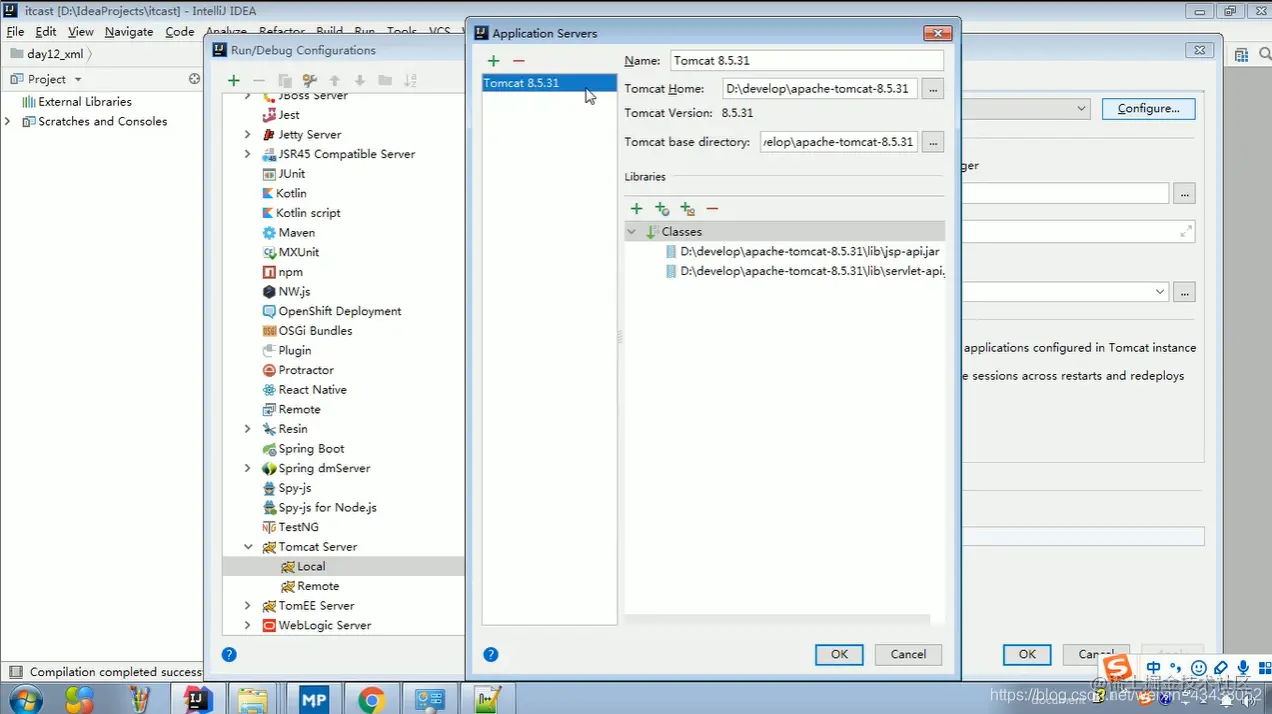
Task: Open the Code menu
Action: 179,31
